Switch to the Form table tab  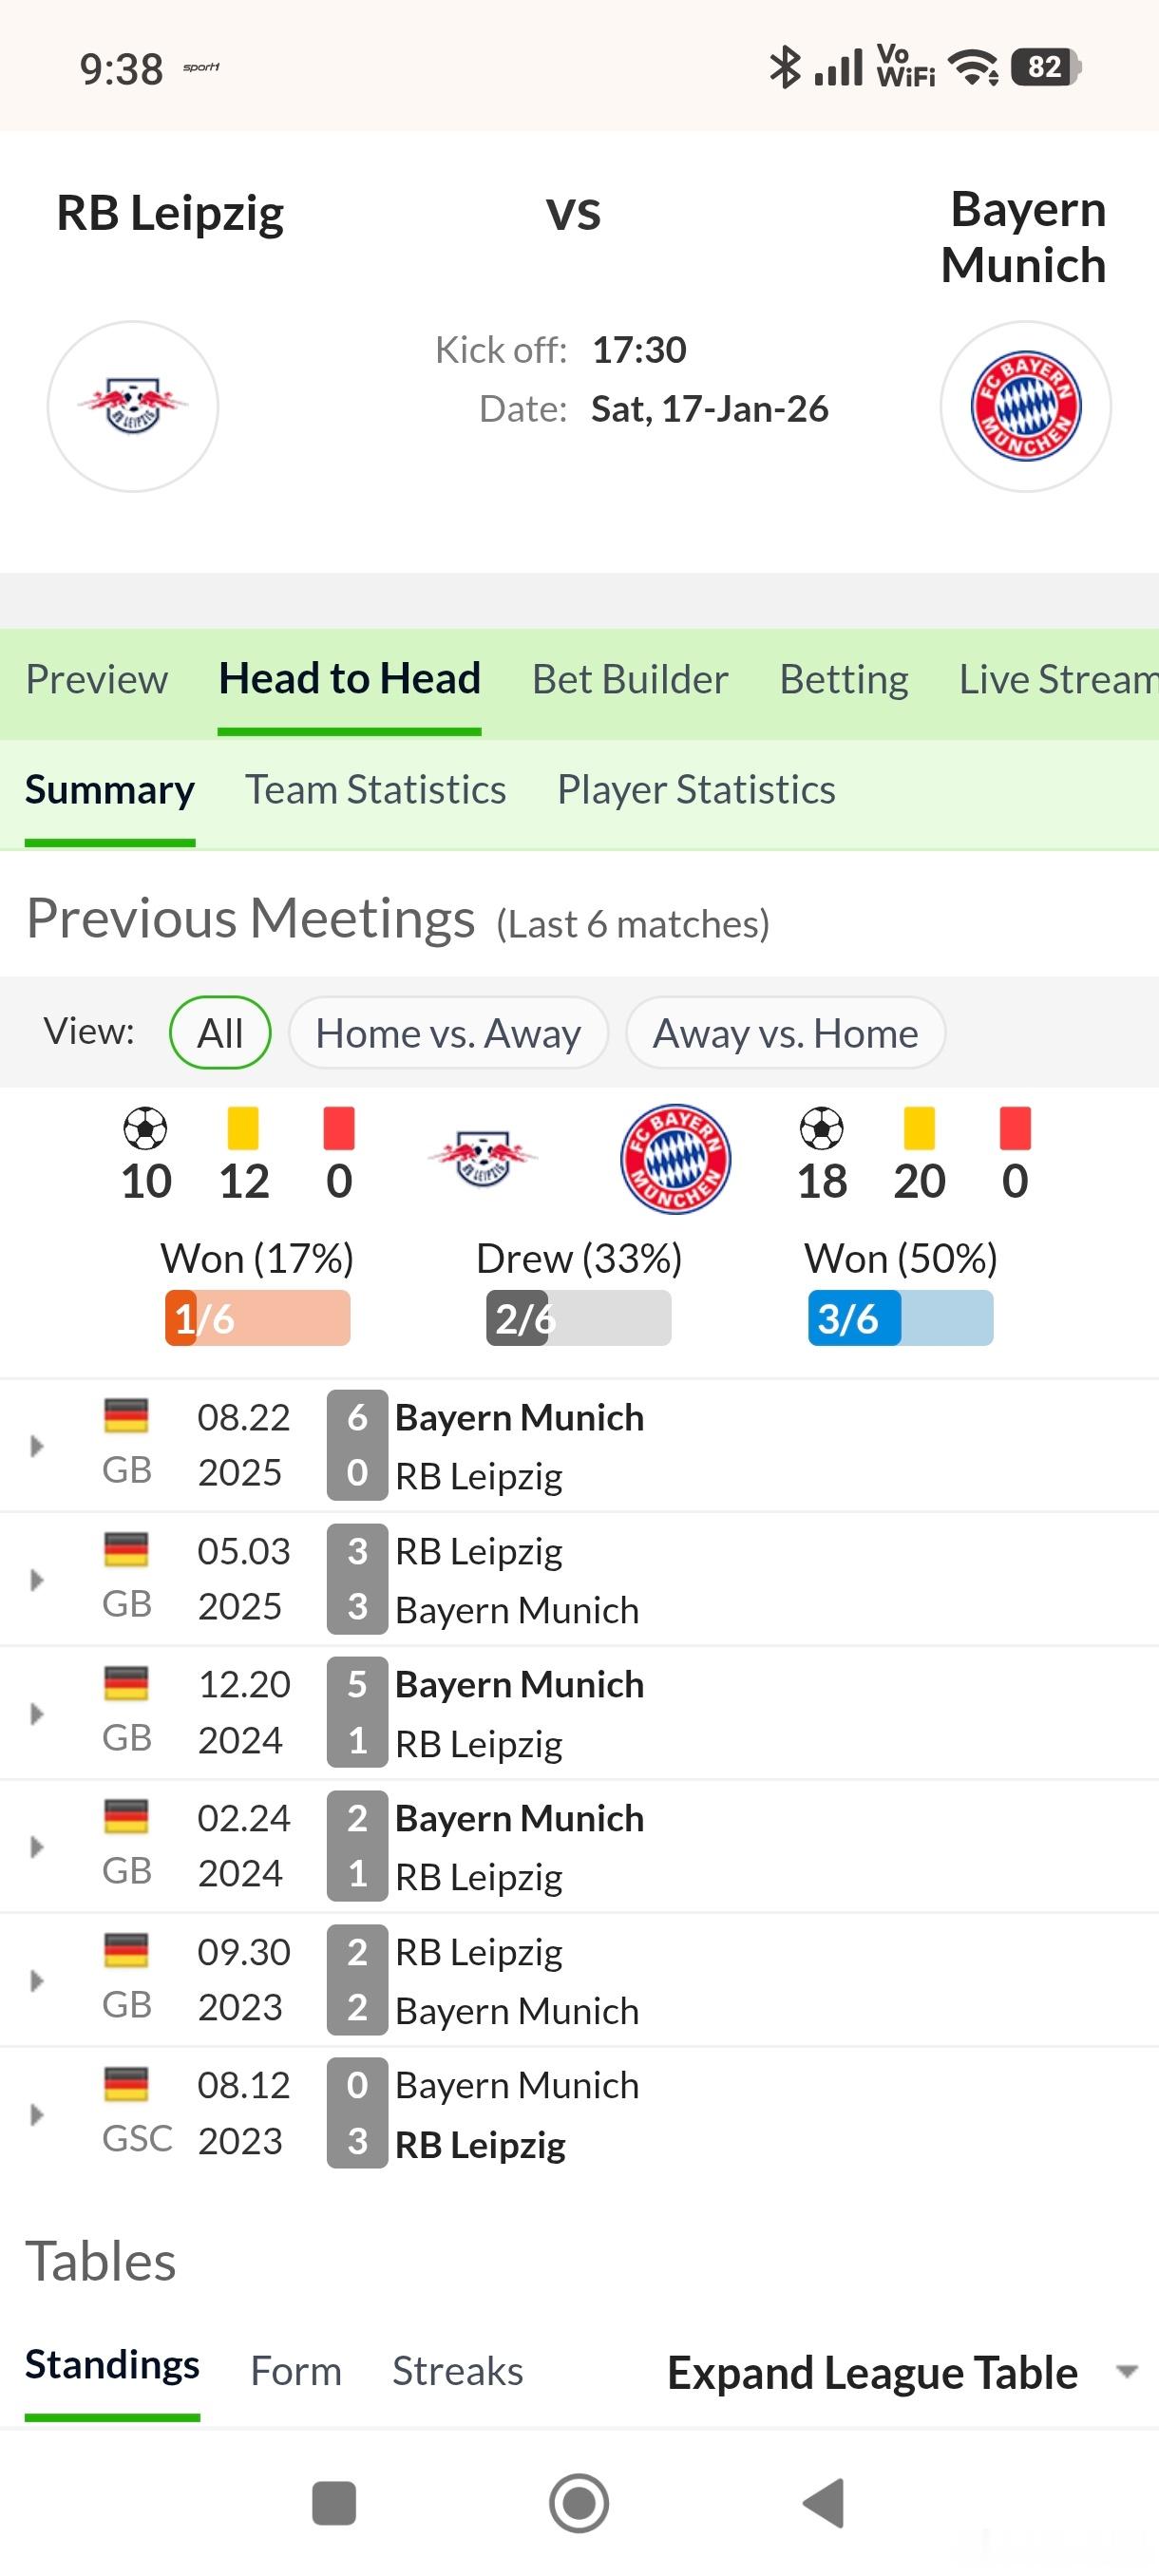(x=296, y=2371)
